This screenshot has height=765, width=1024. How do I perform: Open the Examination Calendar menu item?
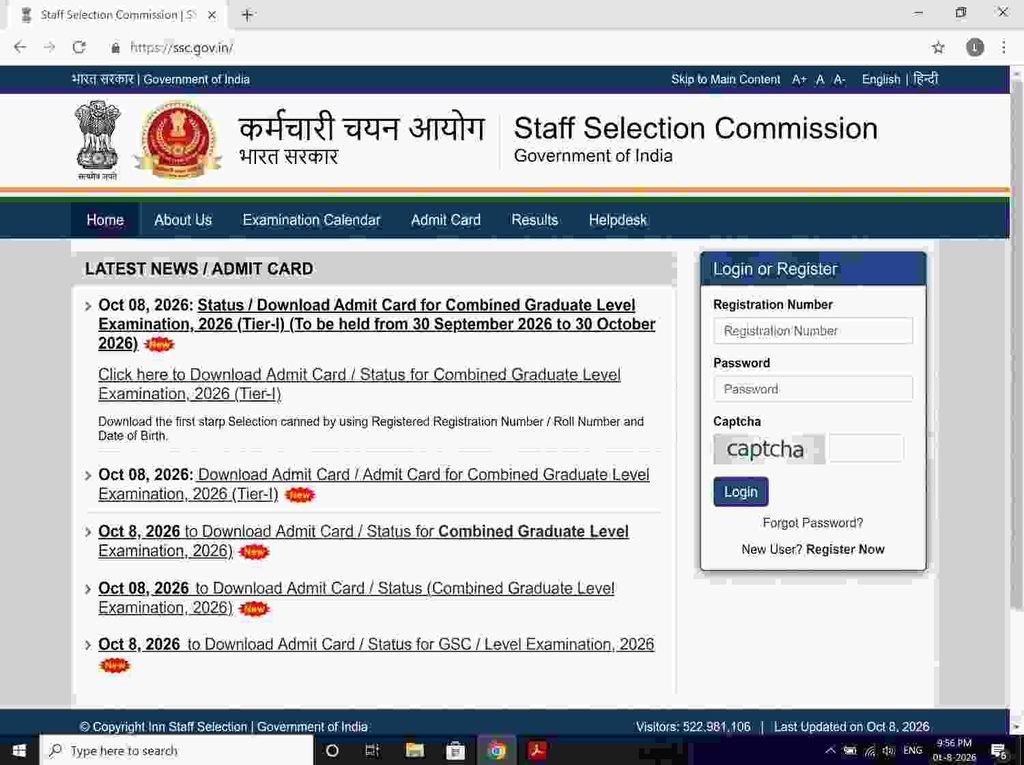point(312,220)
